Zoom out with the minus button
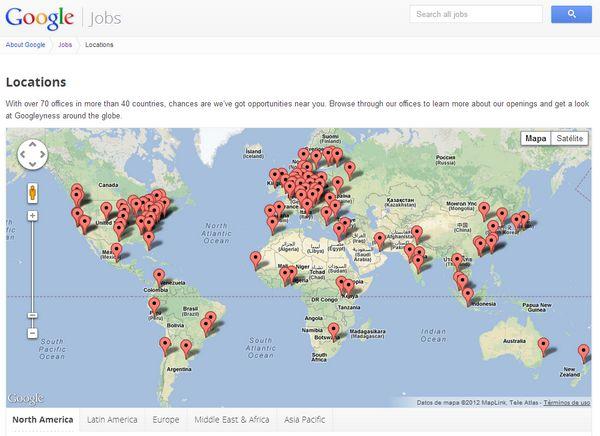 (x=33, y=333)
